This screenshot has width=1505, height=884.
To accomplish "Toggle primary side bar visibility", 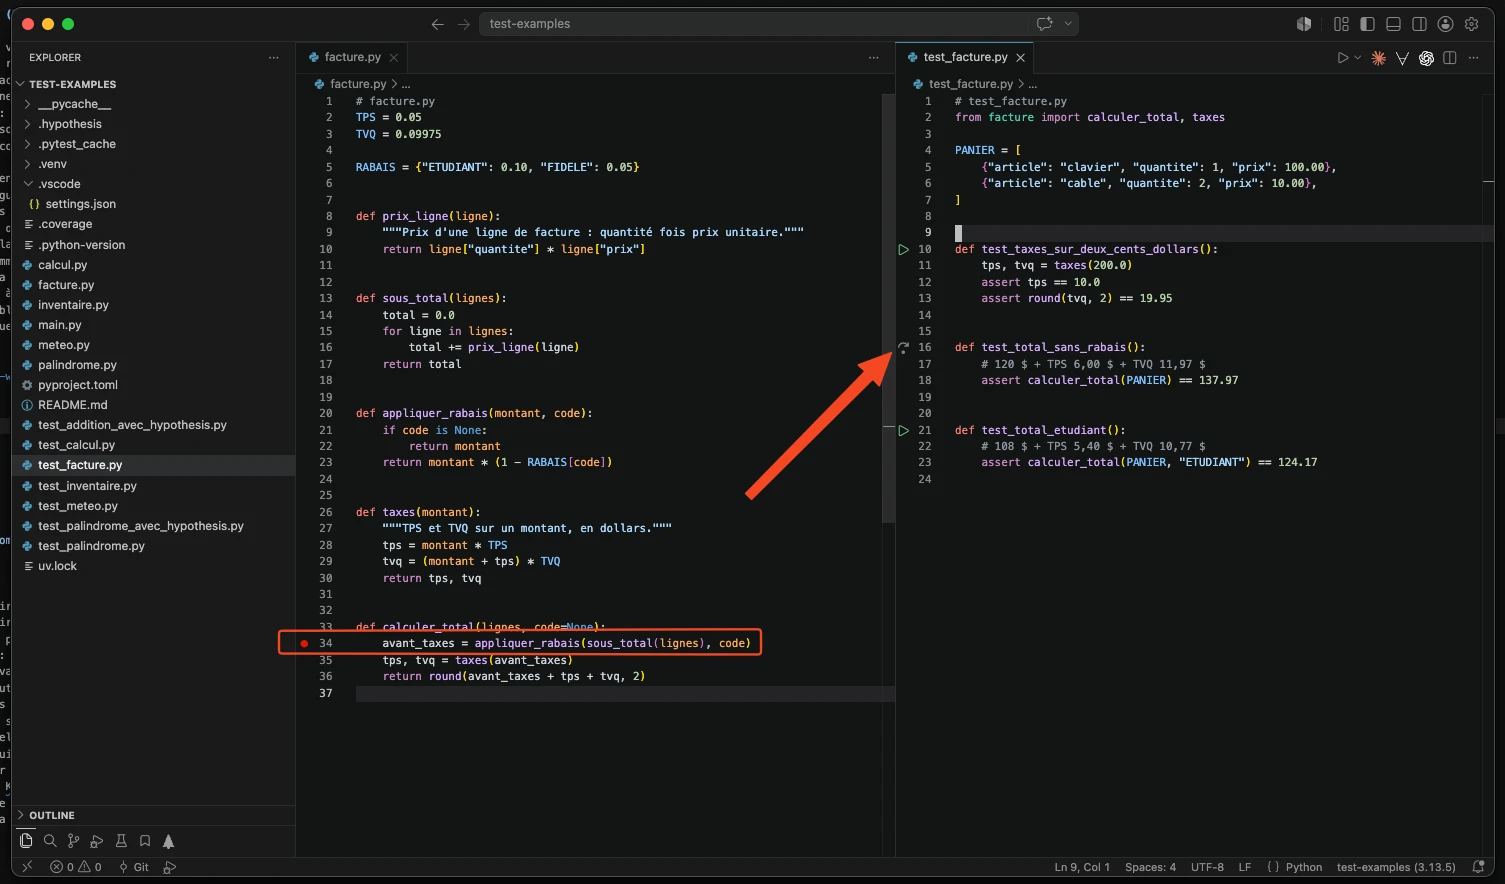I will [1367, 24].
